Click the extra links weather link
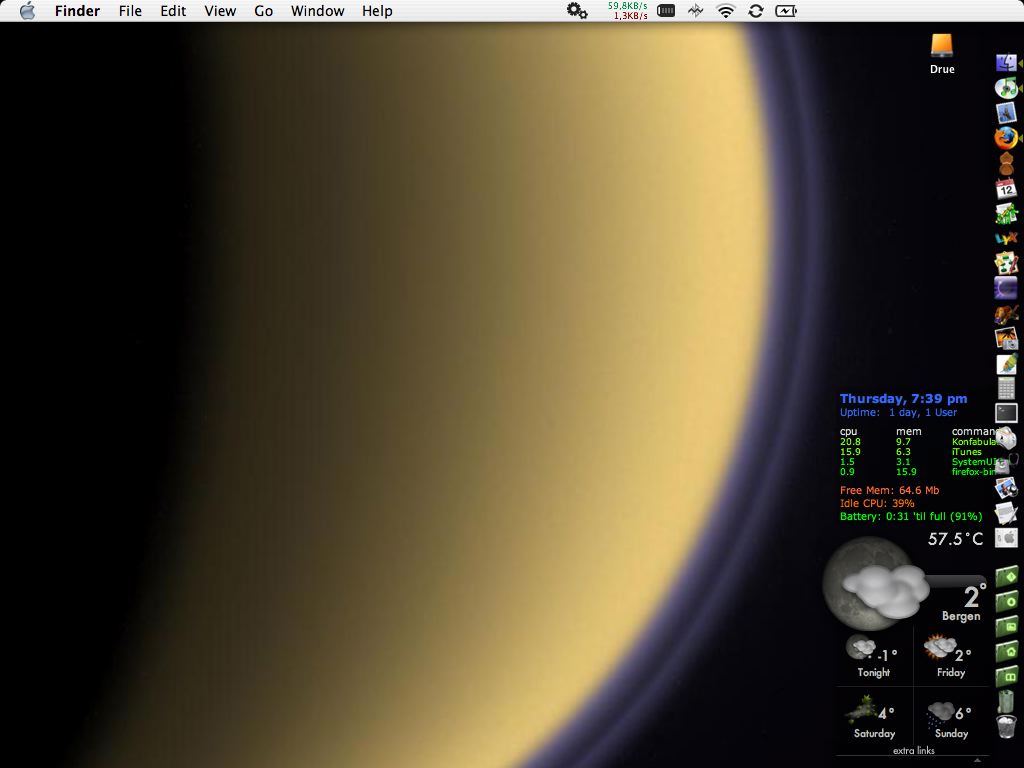 pos(913,750)
